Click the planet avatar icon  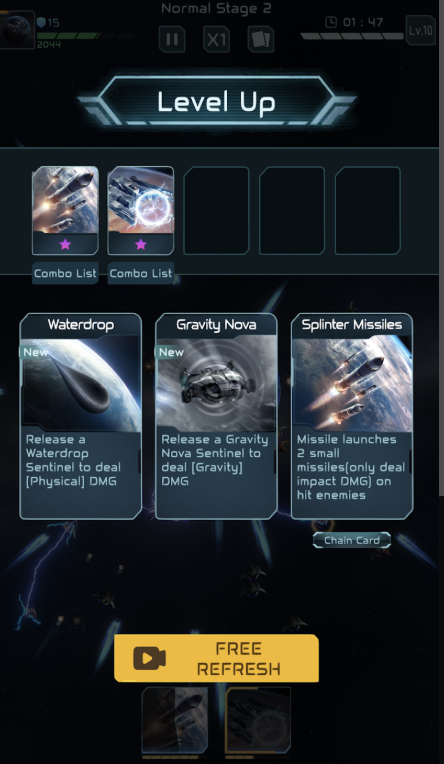pyautogui.click(x=17, y=30)
